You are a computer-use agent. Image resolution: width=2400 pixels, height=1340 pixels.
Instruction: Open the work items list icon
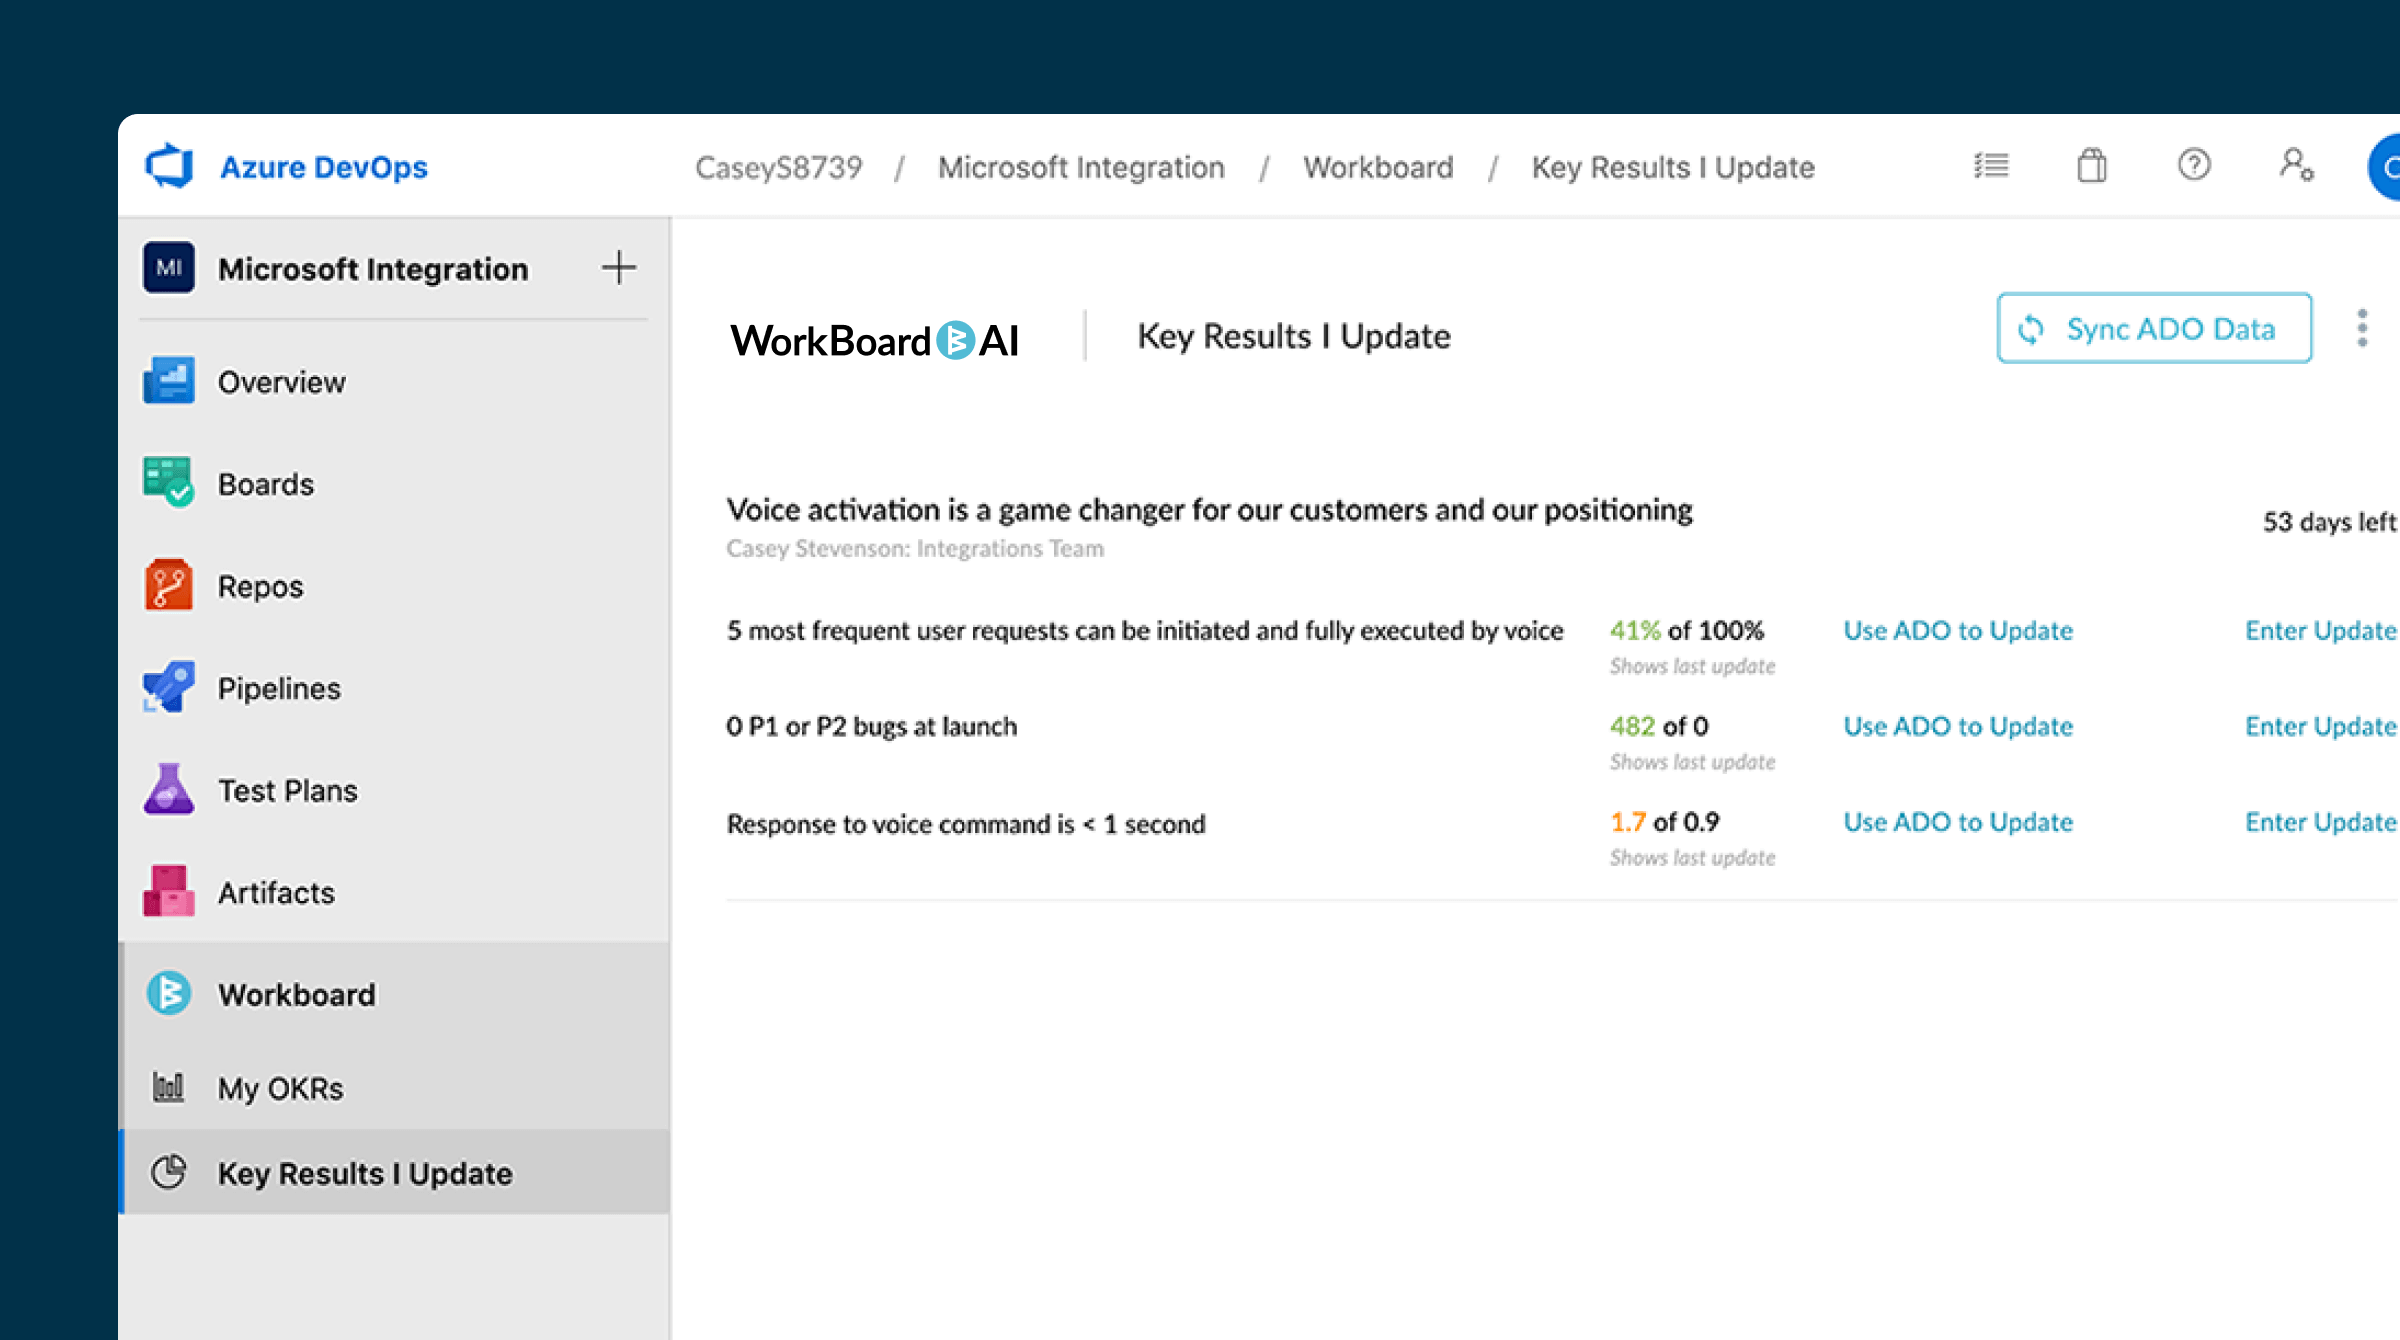(1991, 166)
